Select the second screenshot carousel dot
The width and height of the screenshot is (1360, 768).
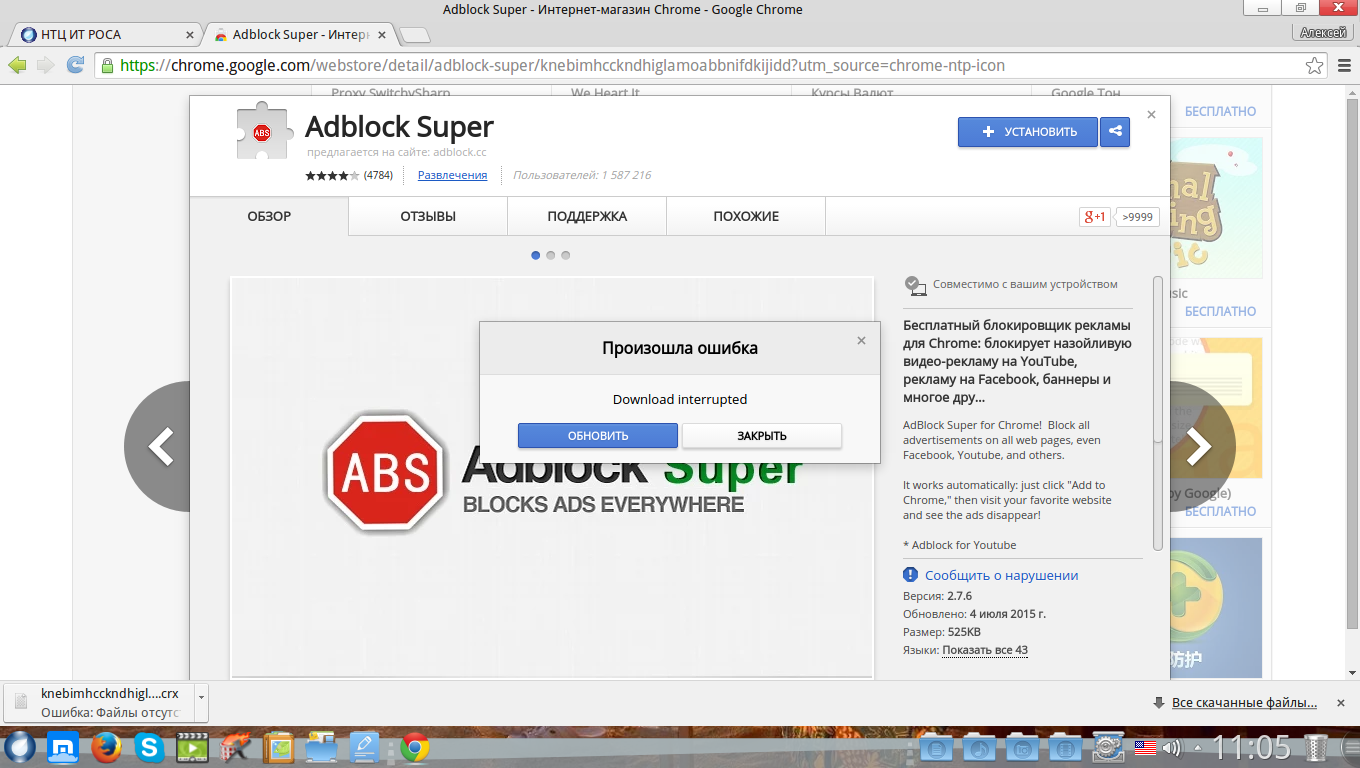coord(551,255)
